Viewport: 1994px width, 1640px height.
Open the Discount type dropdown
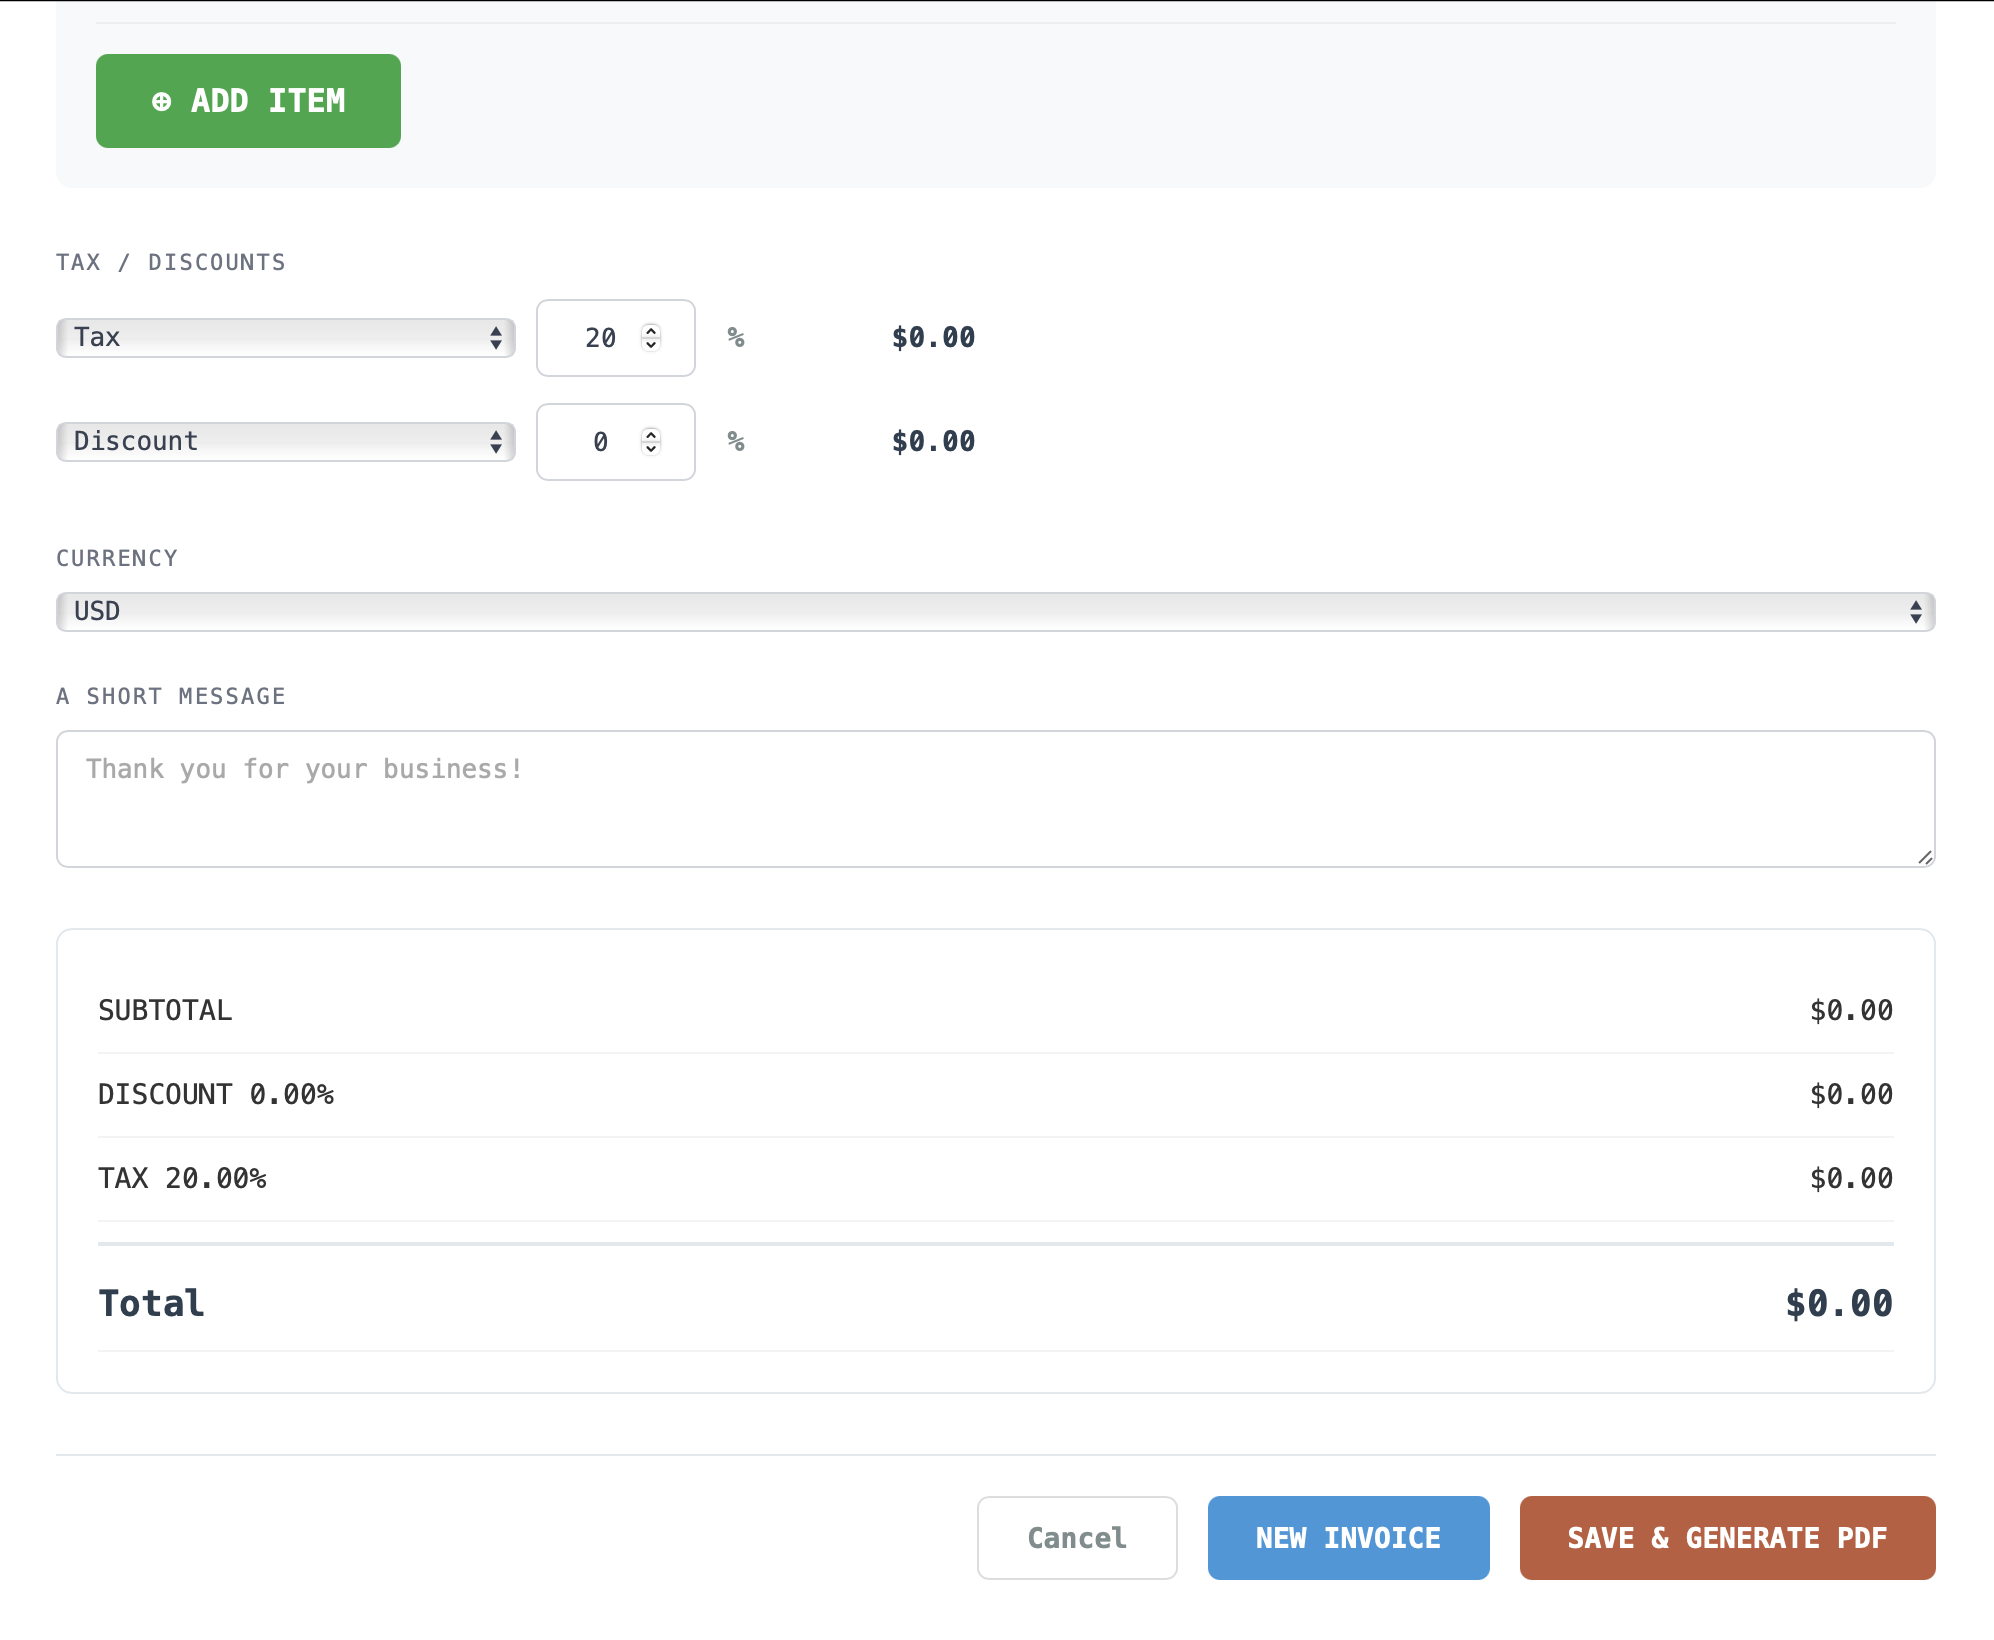click(286, 442)
